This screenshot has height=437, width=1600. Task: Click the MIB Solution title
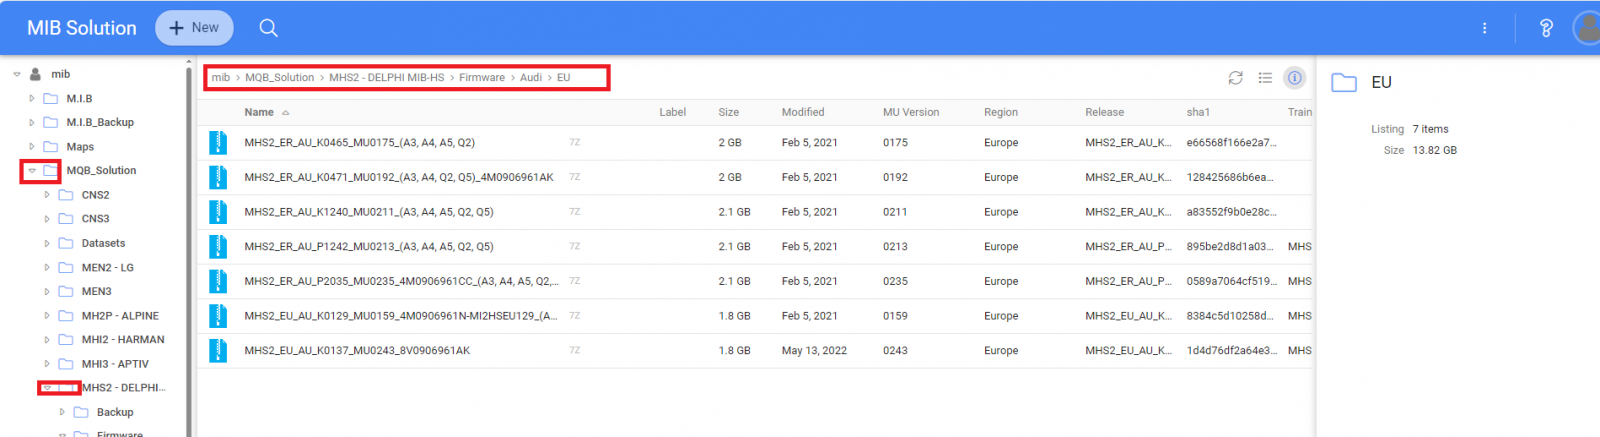pos(82,28)
